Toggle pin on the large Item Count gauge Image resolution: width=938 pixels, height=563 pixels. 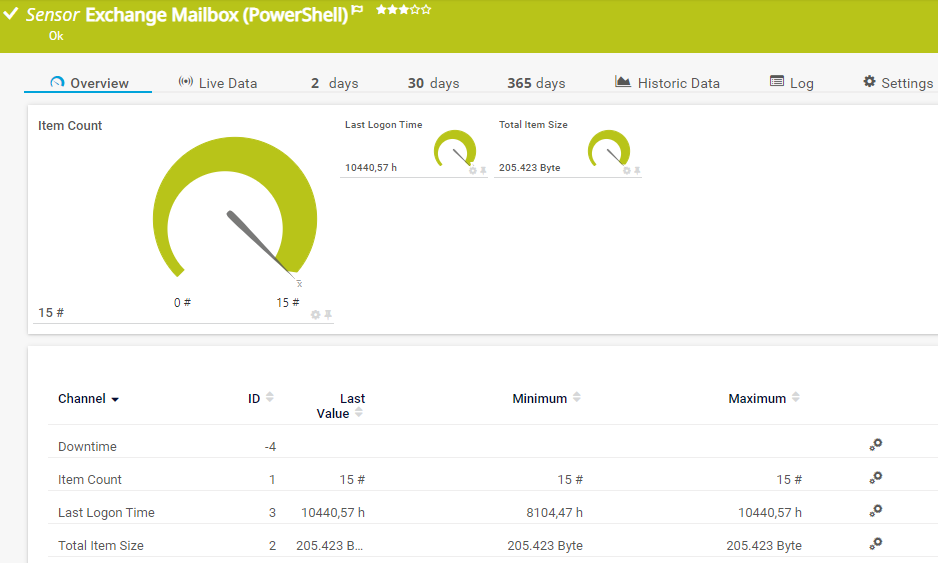pyautogui.click(x=328, y=314)
